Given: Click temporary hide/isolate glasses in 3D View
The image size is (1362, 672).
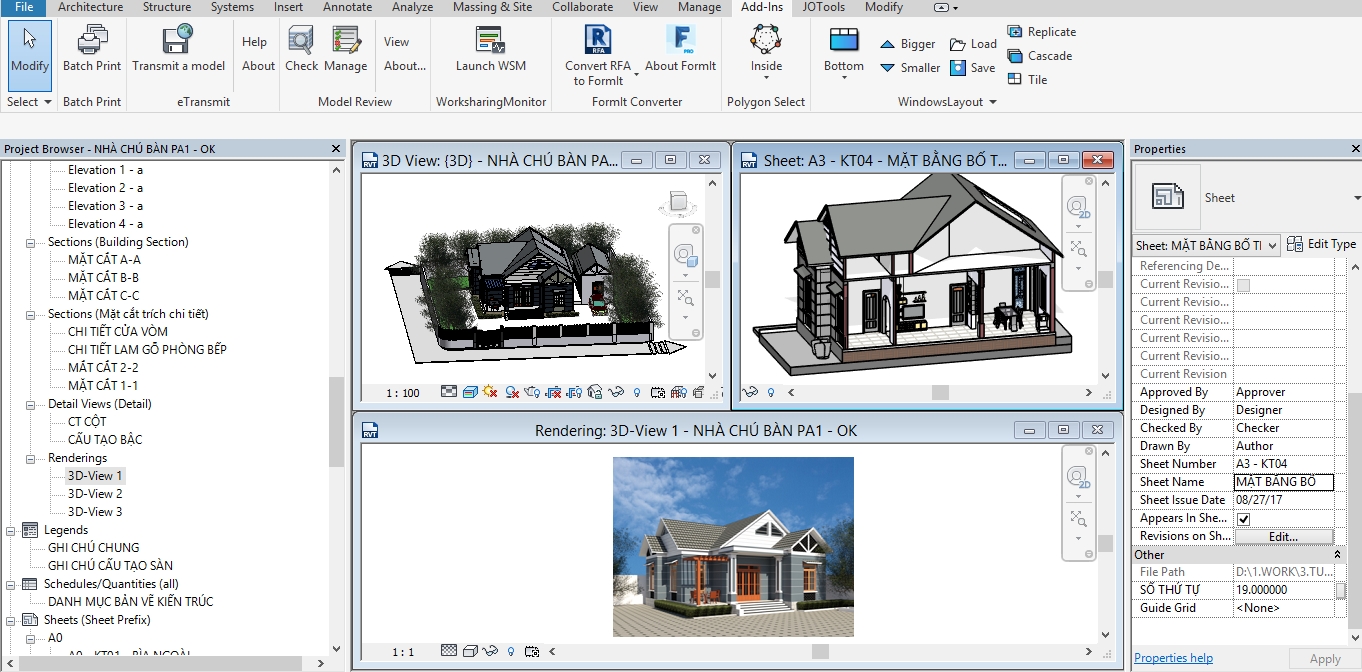Looking at the screenshot, I should click(616, 393).
